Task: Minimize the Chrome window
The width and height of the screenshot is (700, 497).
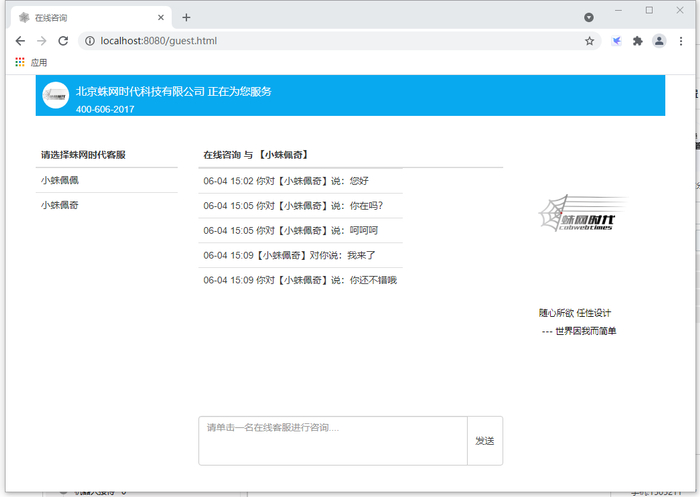Action: tap(618, 10)
